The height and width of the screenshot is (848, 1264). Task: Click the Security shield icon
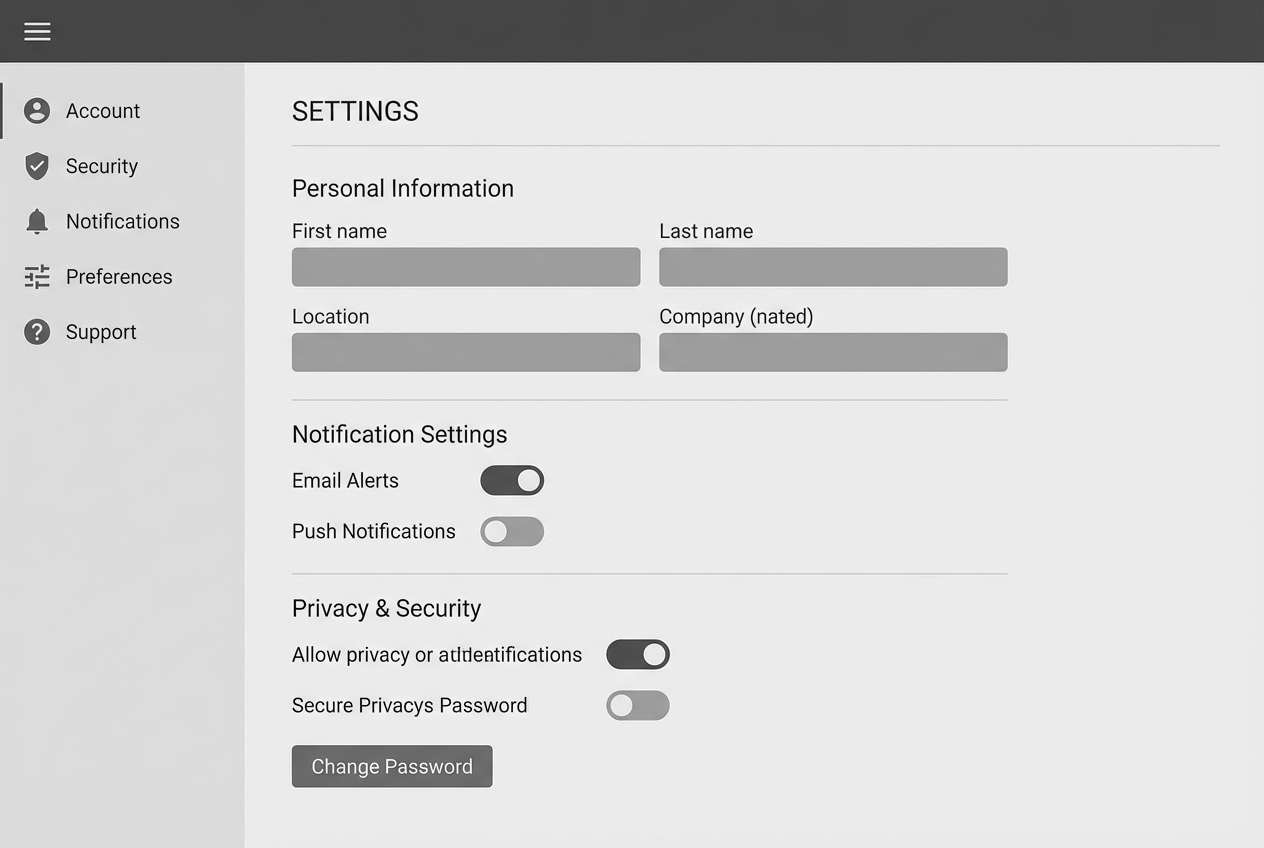point(37,166)
